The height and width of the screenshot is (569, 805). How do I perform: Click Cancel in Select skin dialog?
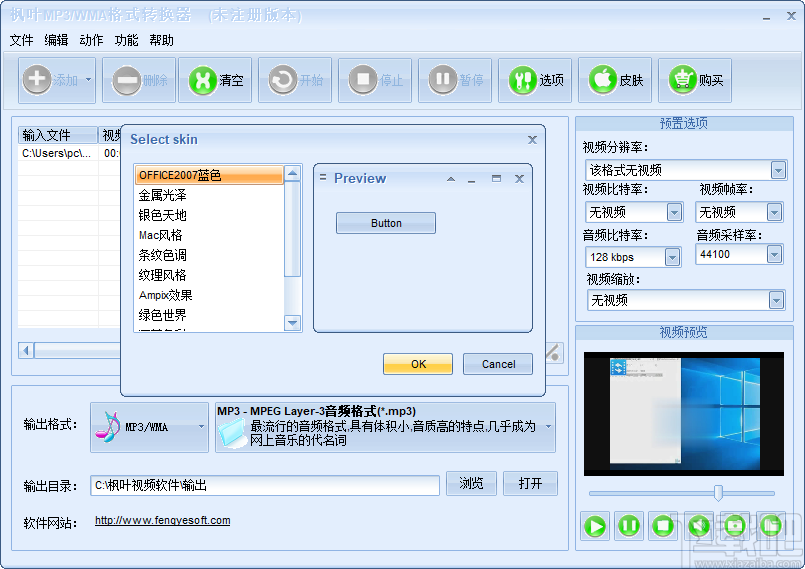498,364
